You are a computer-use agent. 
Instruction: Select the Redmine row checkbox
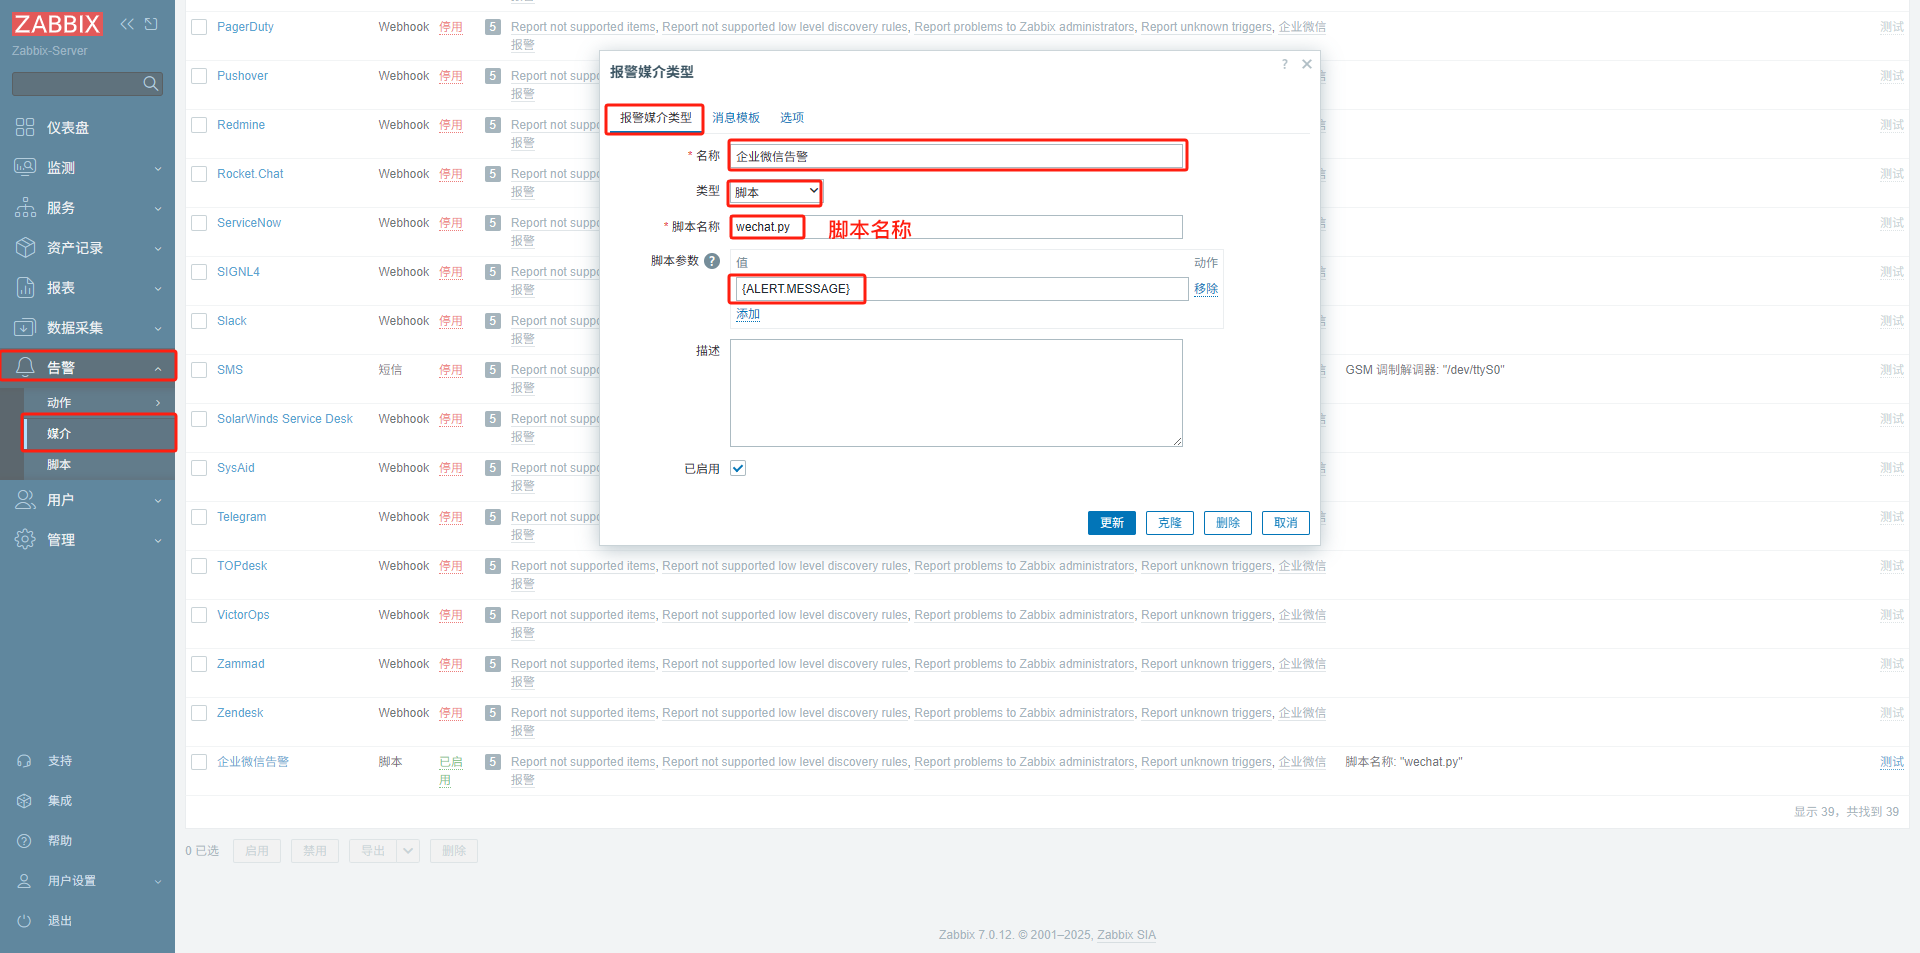coord(199,125)
